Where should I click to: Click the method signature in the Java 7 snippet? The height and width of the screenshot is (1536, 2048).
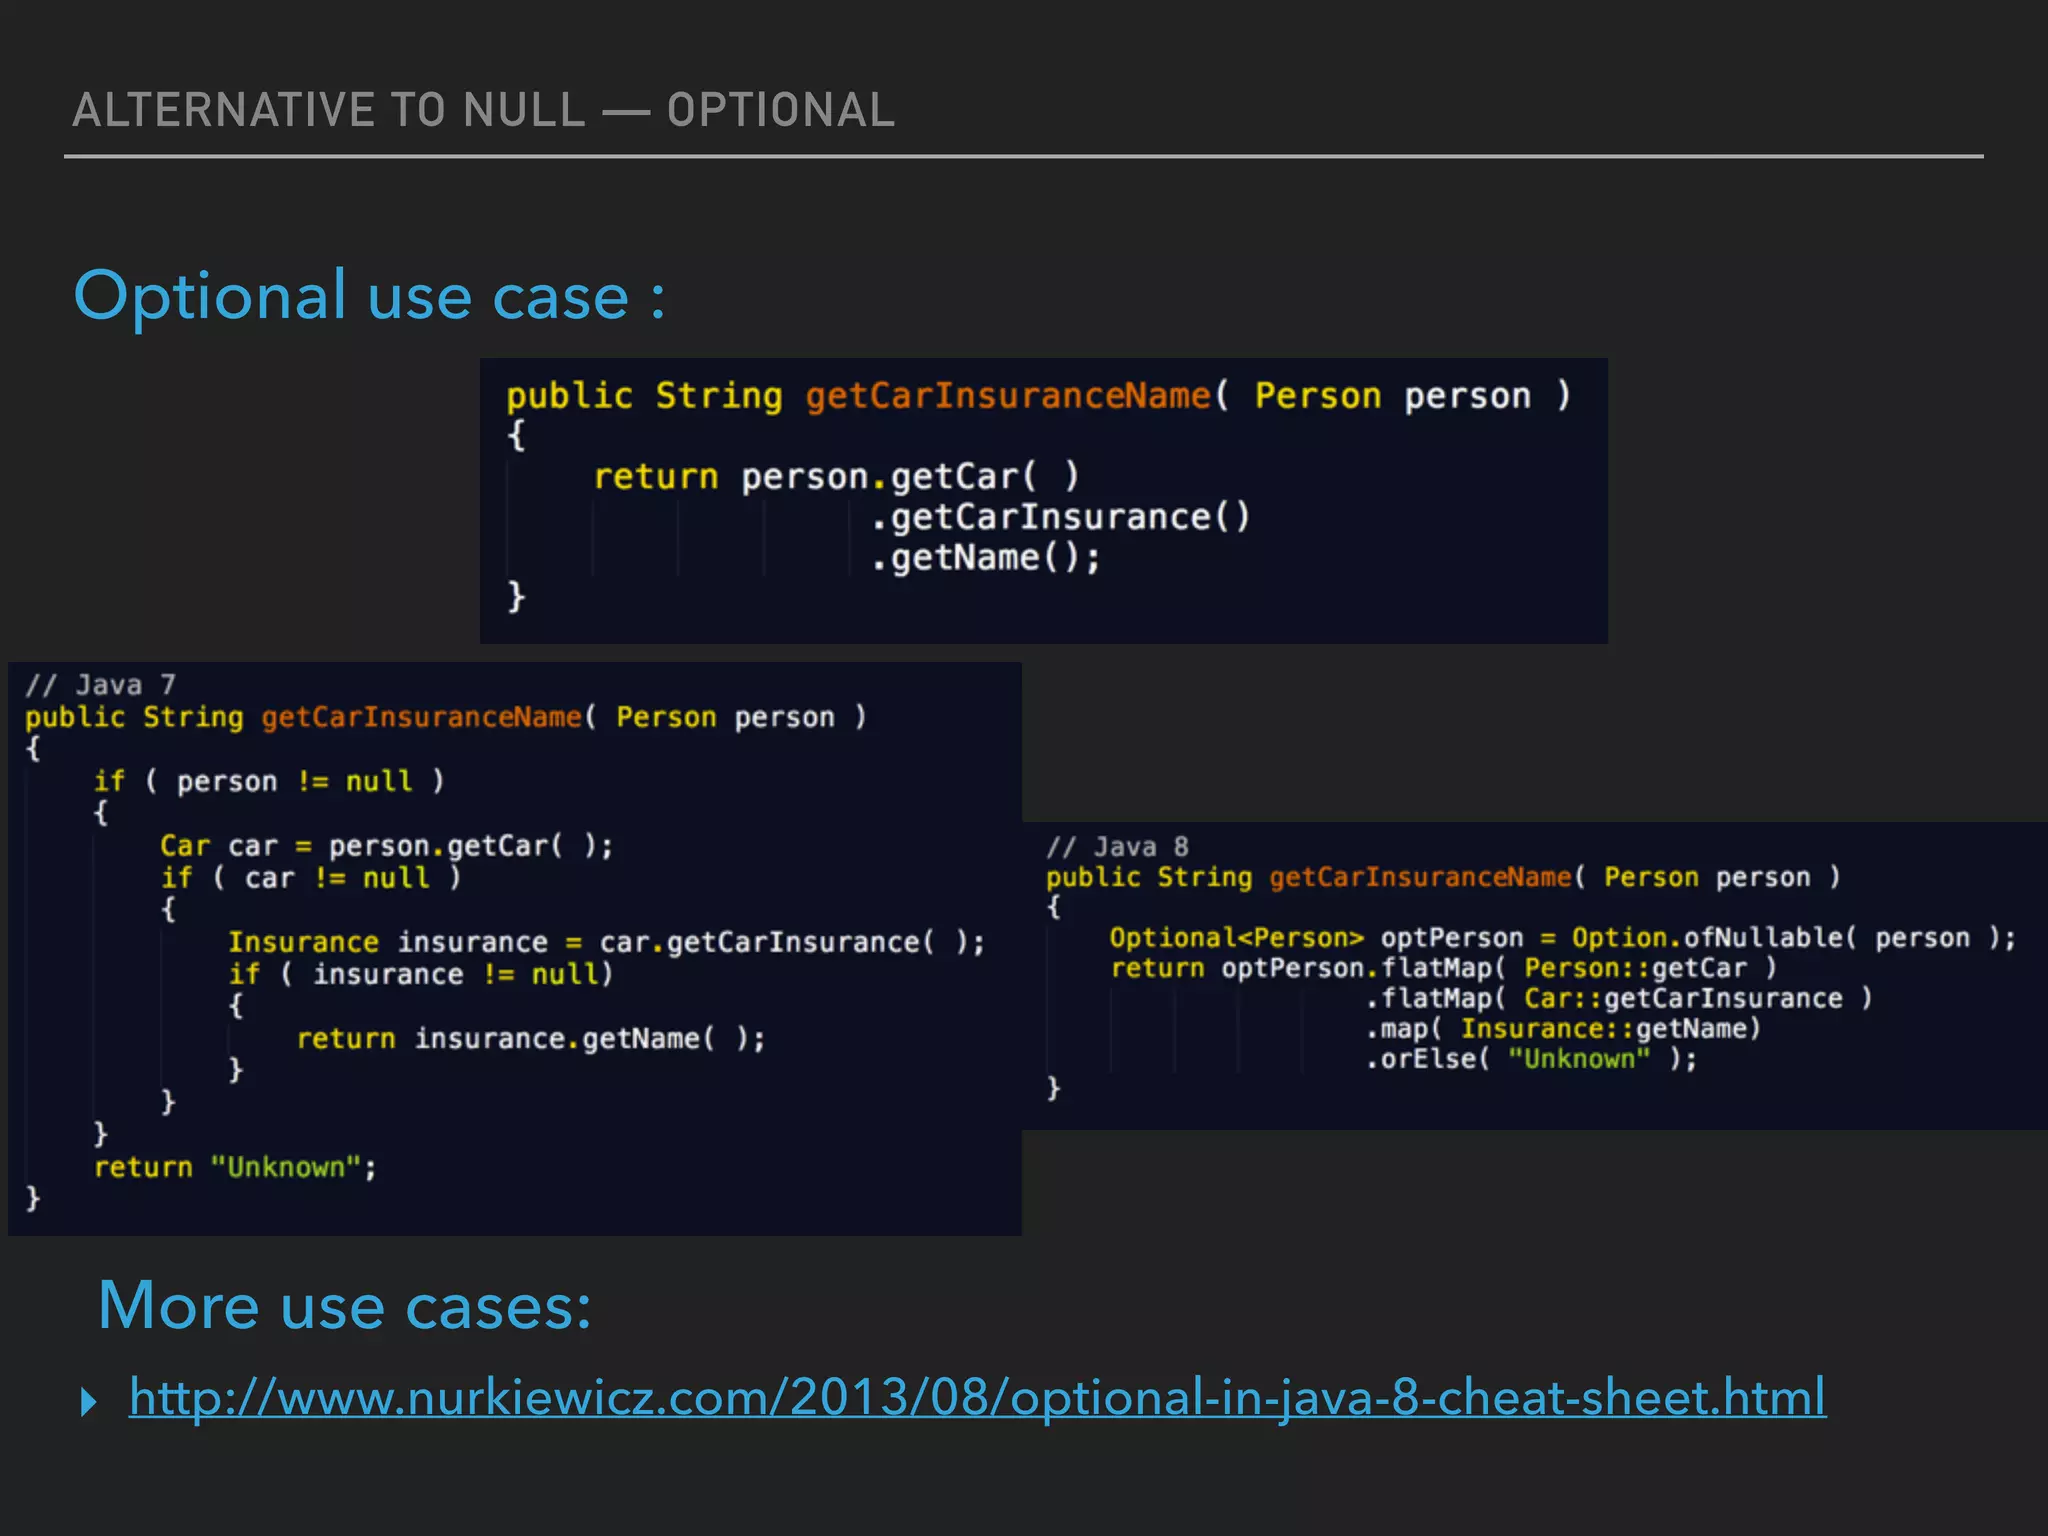446,717
